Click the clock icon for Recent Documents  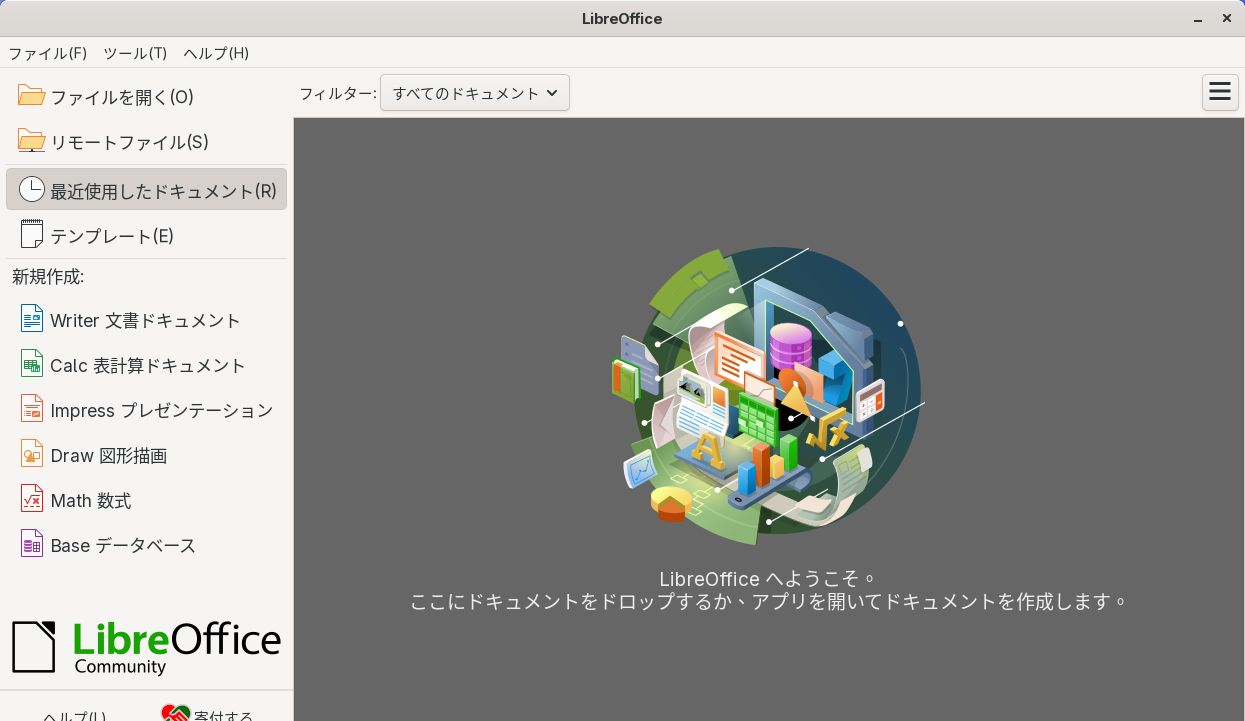[x=32, y=189]
